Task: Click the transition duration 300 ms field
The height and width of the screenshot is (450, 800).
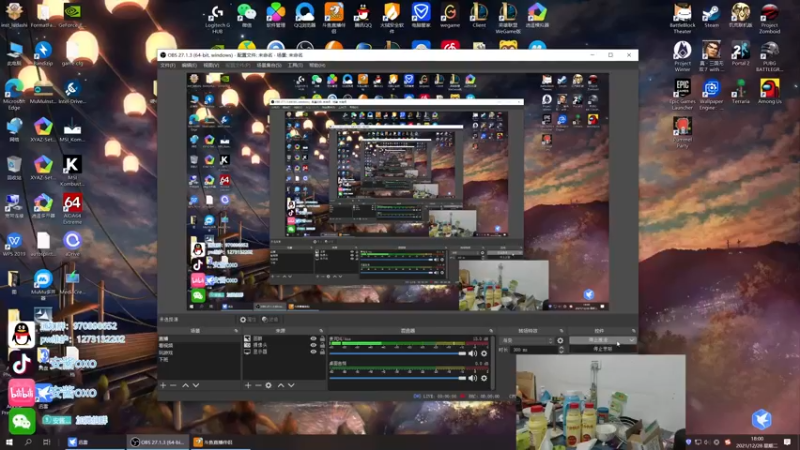Action: [x=535, y=349]
